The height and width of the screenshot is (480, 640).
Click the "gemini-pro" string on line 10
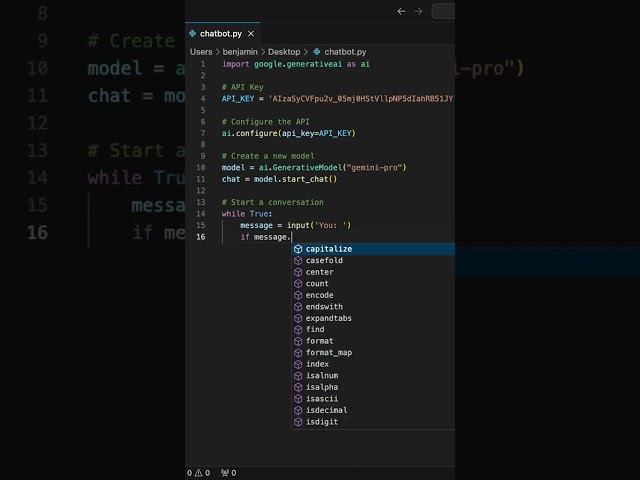click(375, 167)
